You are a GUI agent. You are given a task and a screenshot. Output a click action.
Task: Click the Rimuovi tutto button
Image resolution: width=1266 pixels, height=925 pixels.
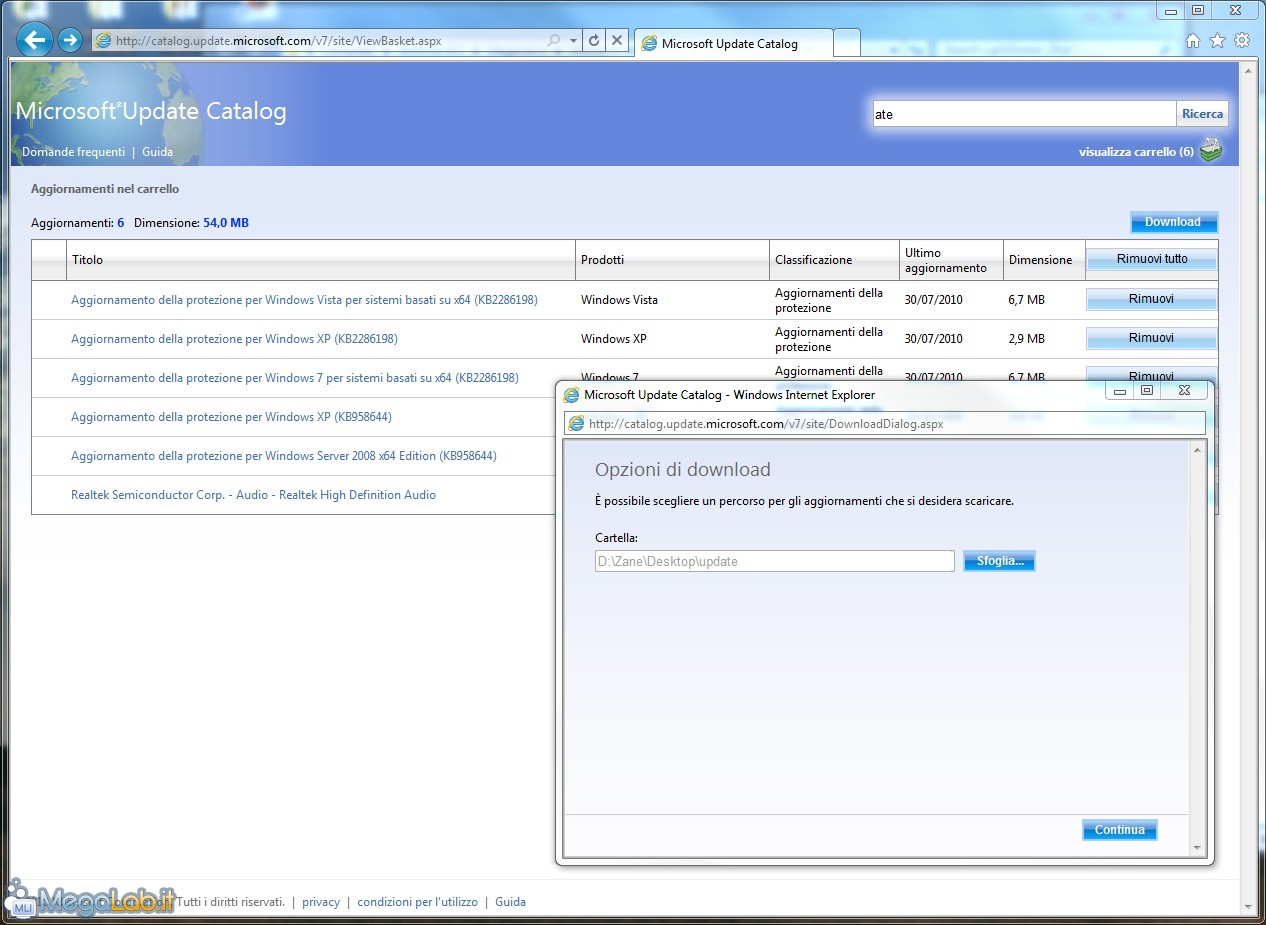(x=1152, y=259)
